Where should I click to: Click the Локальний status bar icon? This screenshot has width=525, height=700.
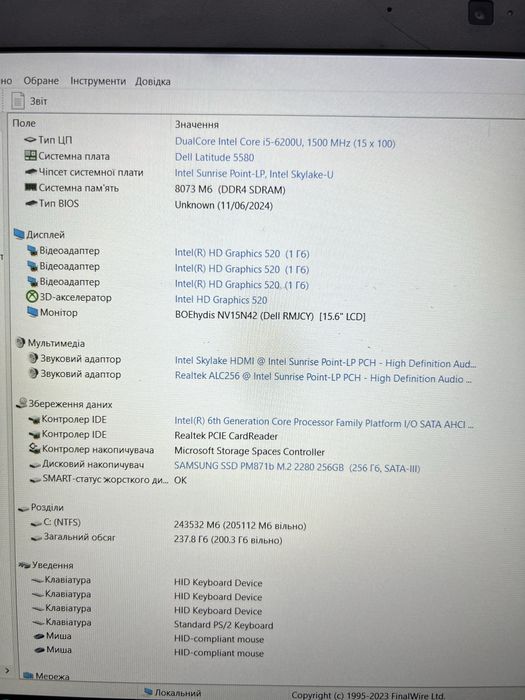coord(149,692)
